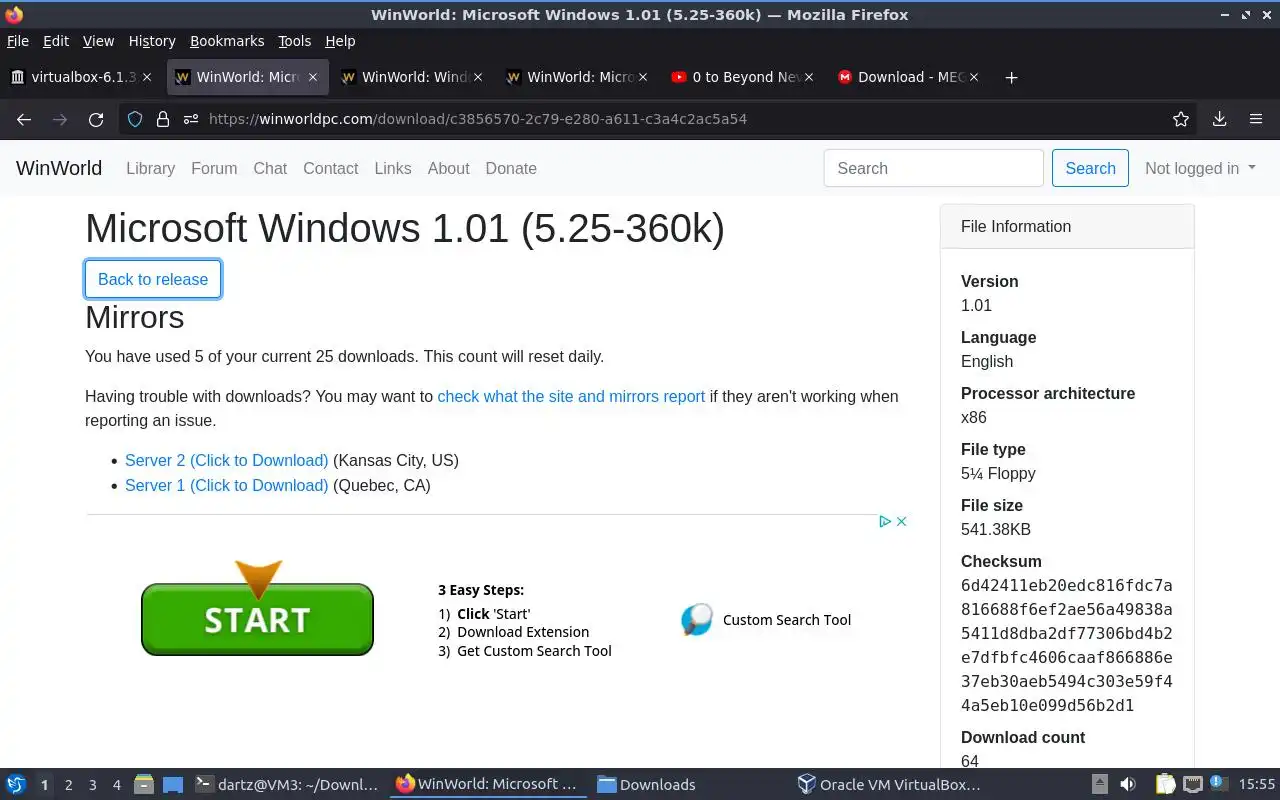This screenshot has width=1280, height=800.
Task: Download from Server 1 (Quebec)
Action: tap(226, 486)
